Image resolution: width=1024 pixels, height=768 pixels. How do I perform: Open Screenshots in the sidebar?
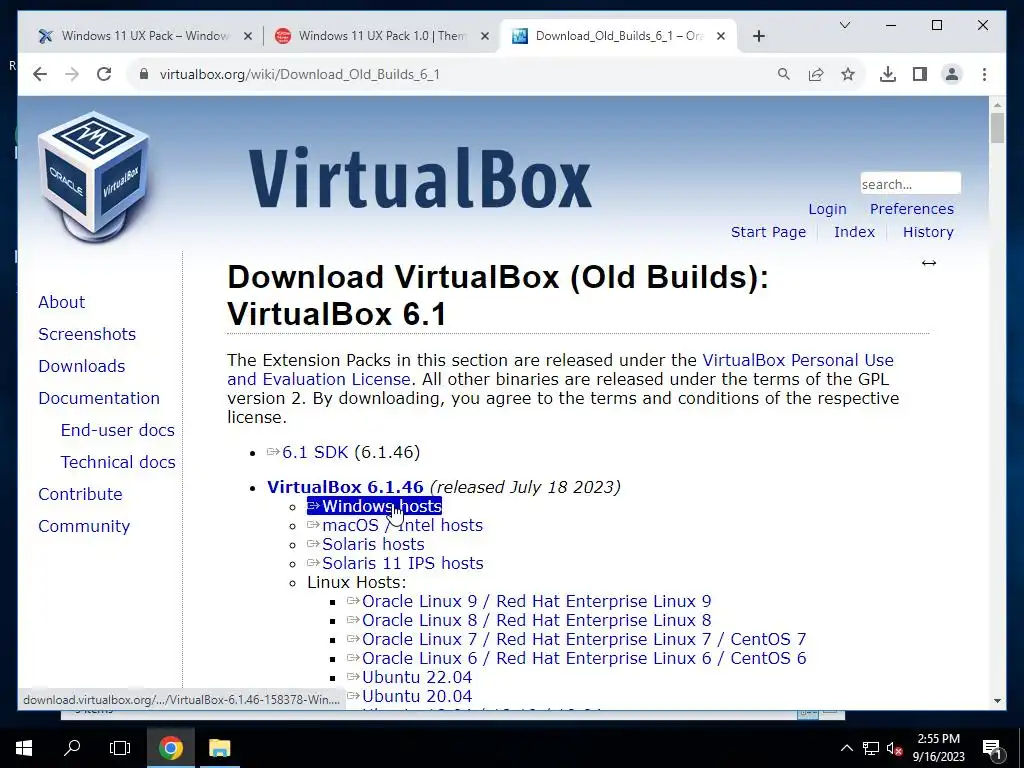point(87,334)
